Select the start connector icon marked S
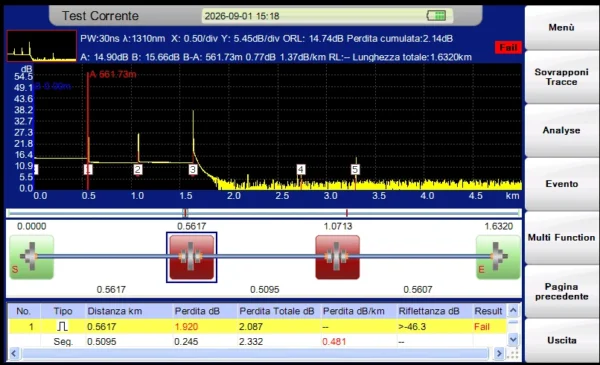Image resolution: width=600 pixels, height=365 pixels. [32, 257]
